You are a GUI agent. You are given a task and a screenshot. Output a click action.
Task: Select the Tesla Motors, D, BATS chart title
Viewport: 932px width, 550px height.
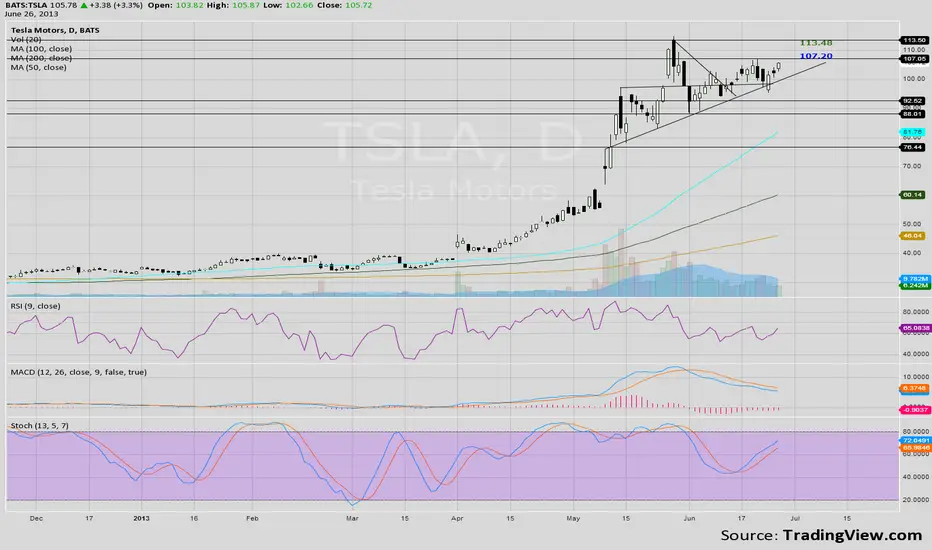pos(55,30)
